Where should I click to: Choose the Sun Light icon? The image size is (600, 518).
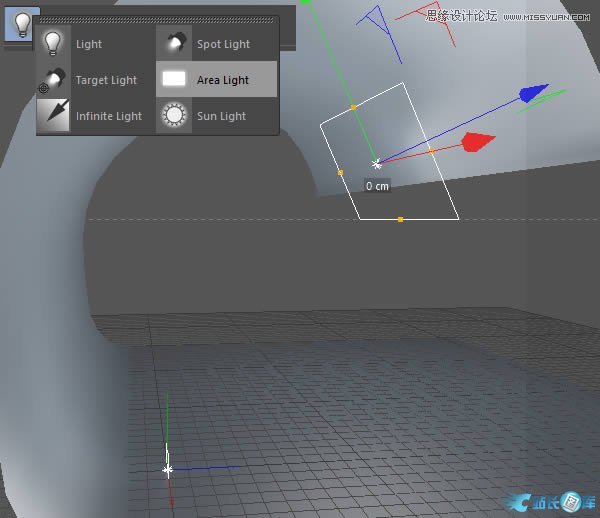tap(176, 116)
